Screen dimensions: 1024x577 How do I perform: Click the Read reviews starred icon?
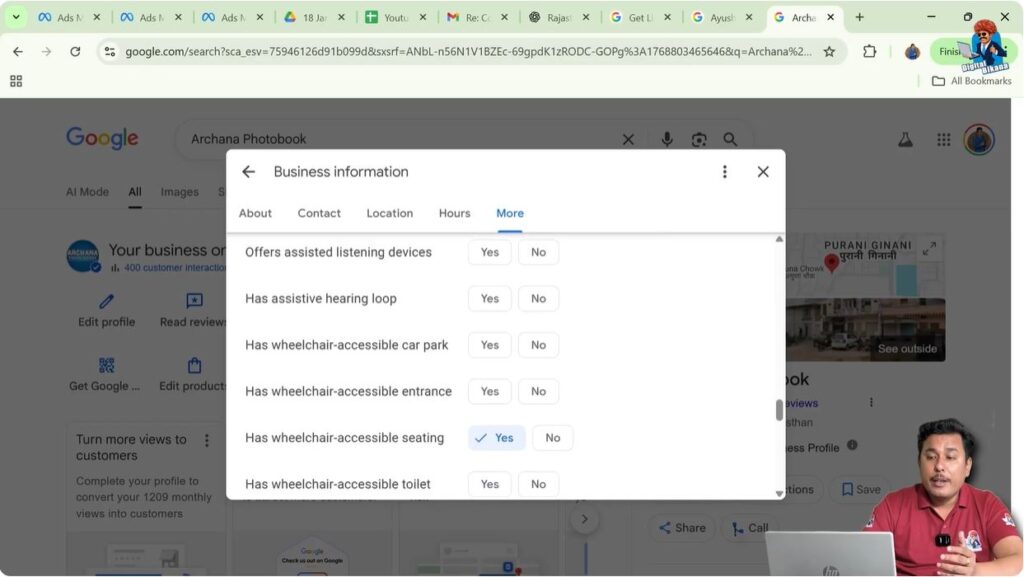coord(193,299)
